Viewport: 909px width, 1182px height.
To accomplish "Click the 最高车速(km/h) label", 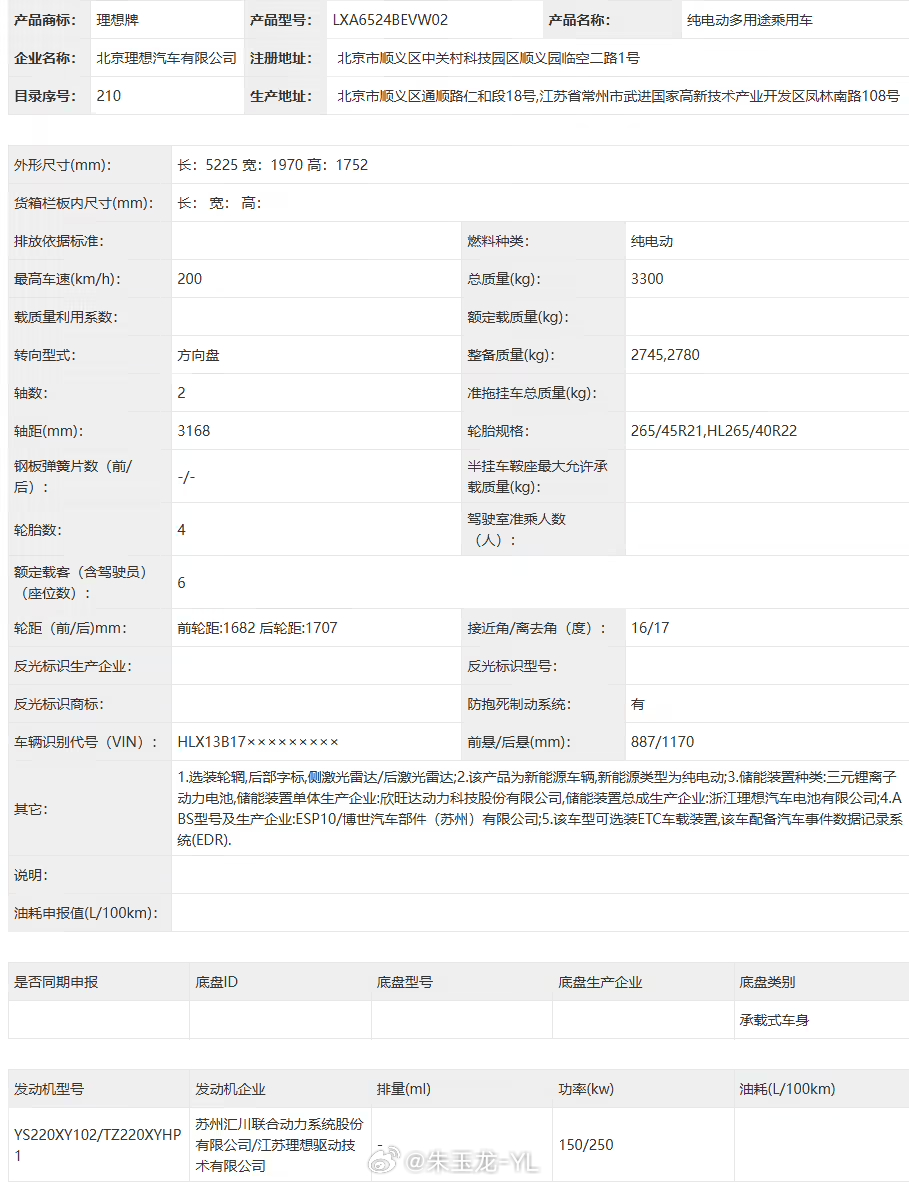I will click(67, 279).
